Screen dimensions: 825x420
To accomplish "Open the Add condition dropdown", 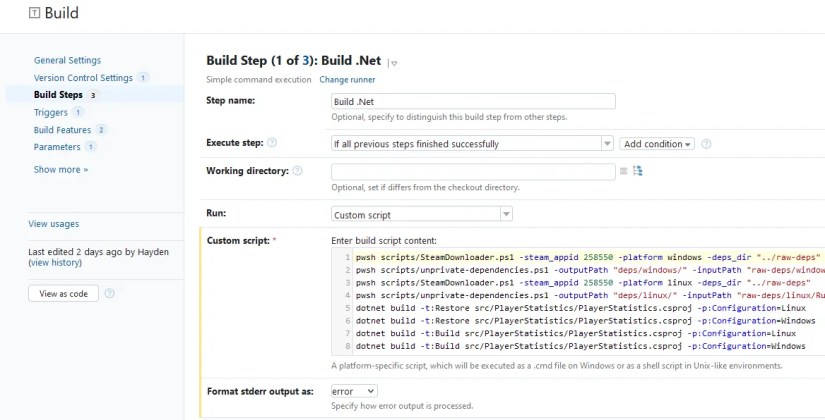I will click(656, 144).
